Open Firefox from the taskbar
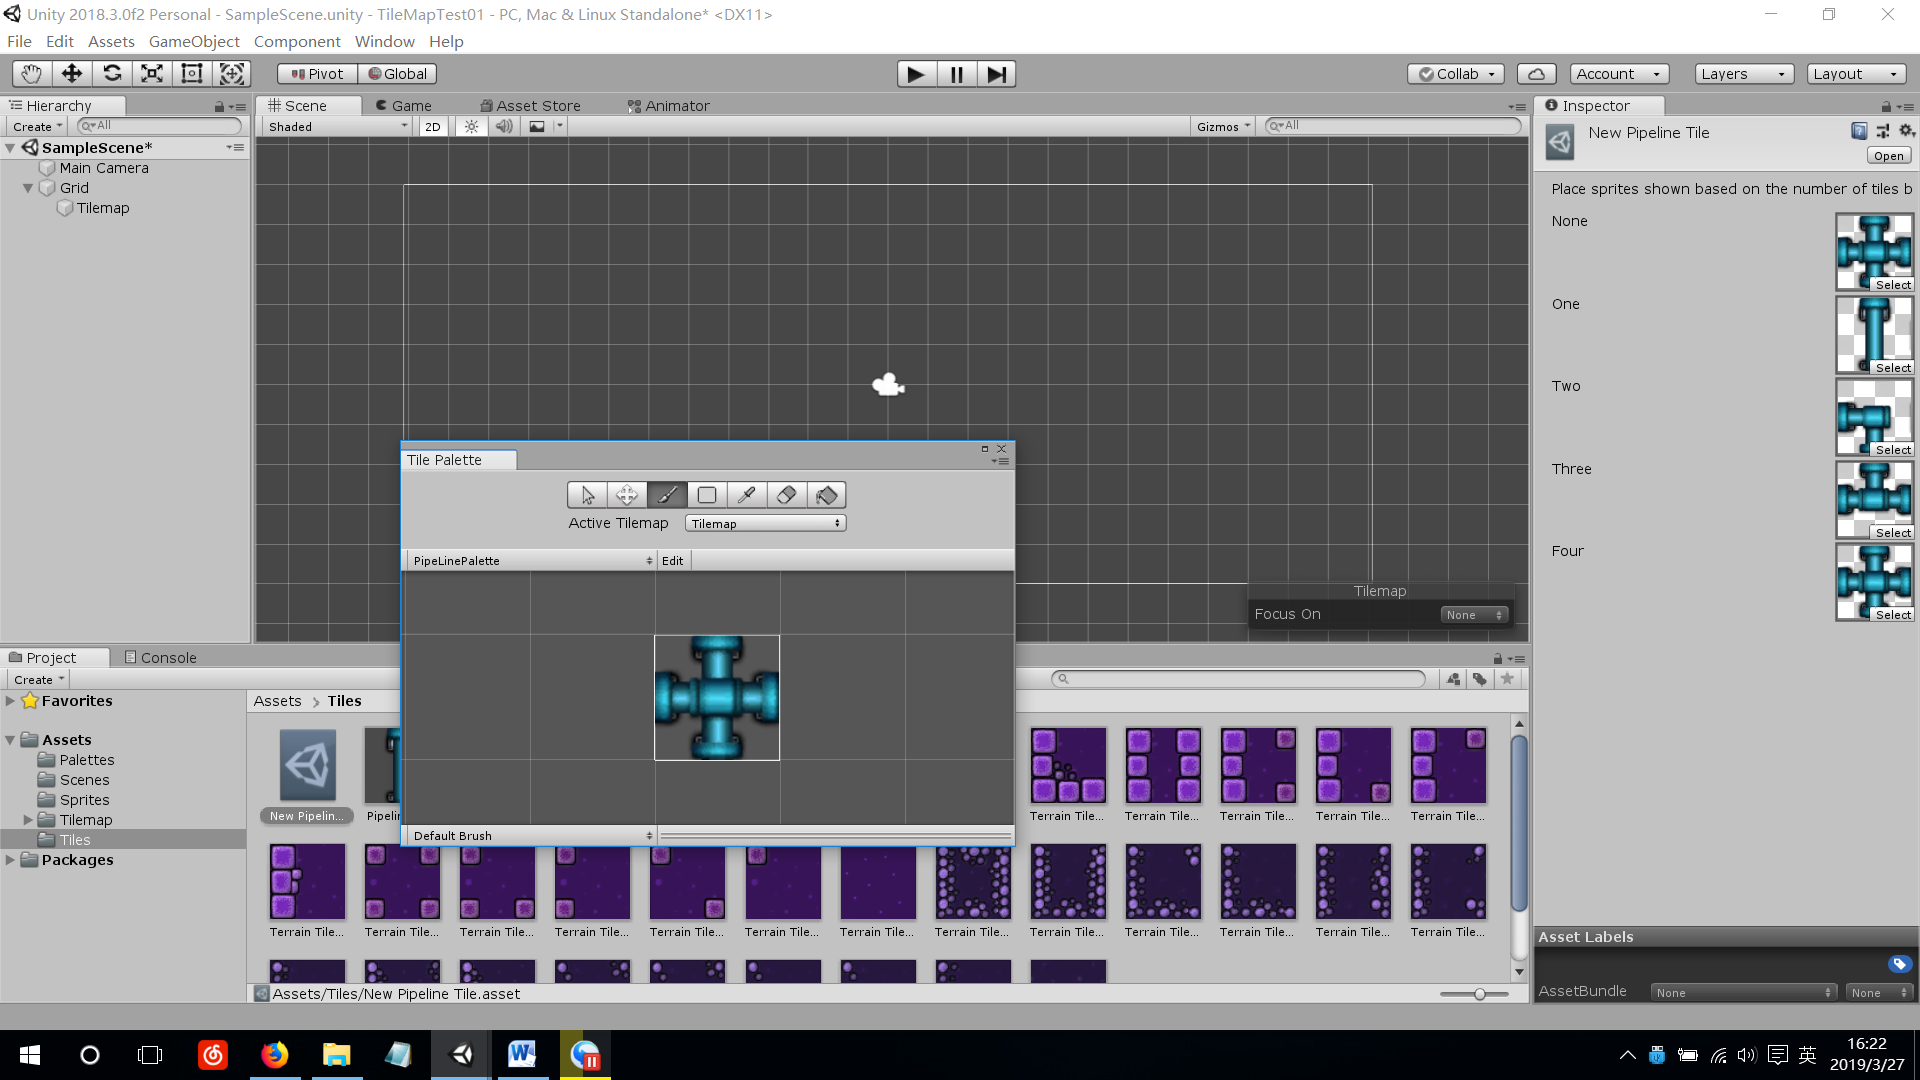This screenshot has width=1920, height=1080. pyautogui.click(x=274, y=1054)
